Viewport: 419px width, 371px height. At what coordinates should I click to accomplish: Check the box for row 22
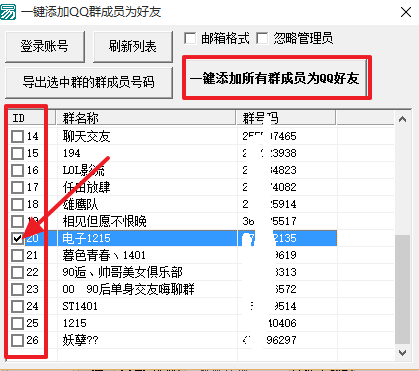(x=17, y=272)
